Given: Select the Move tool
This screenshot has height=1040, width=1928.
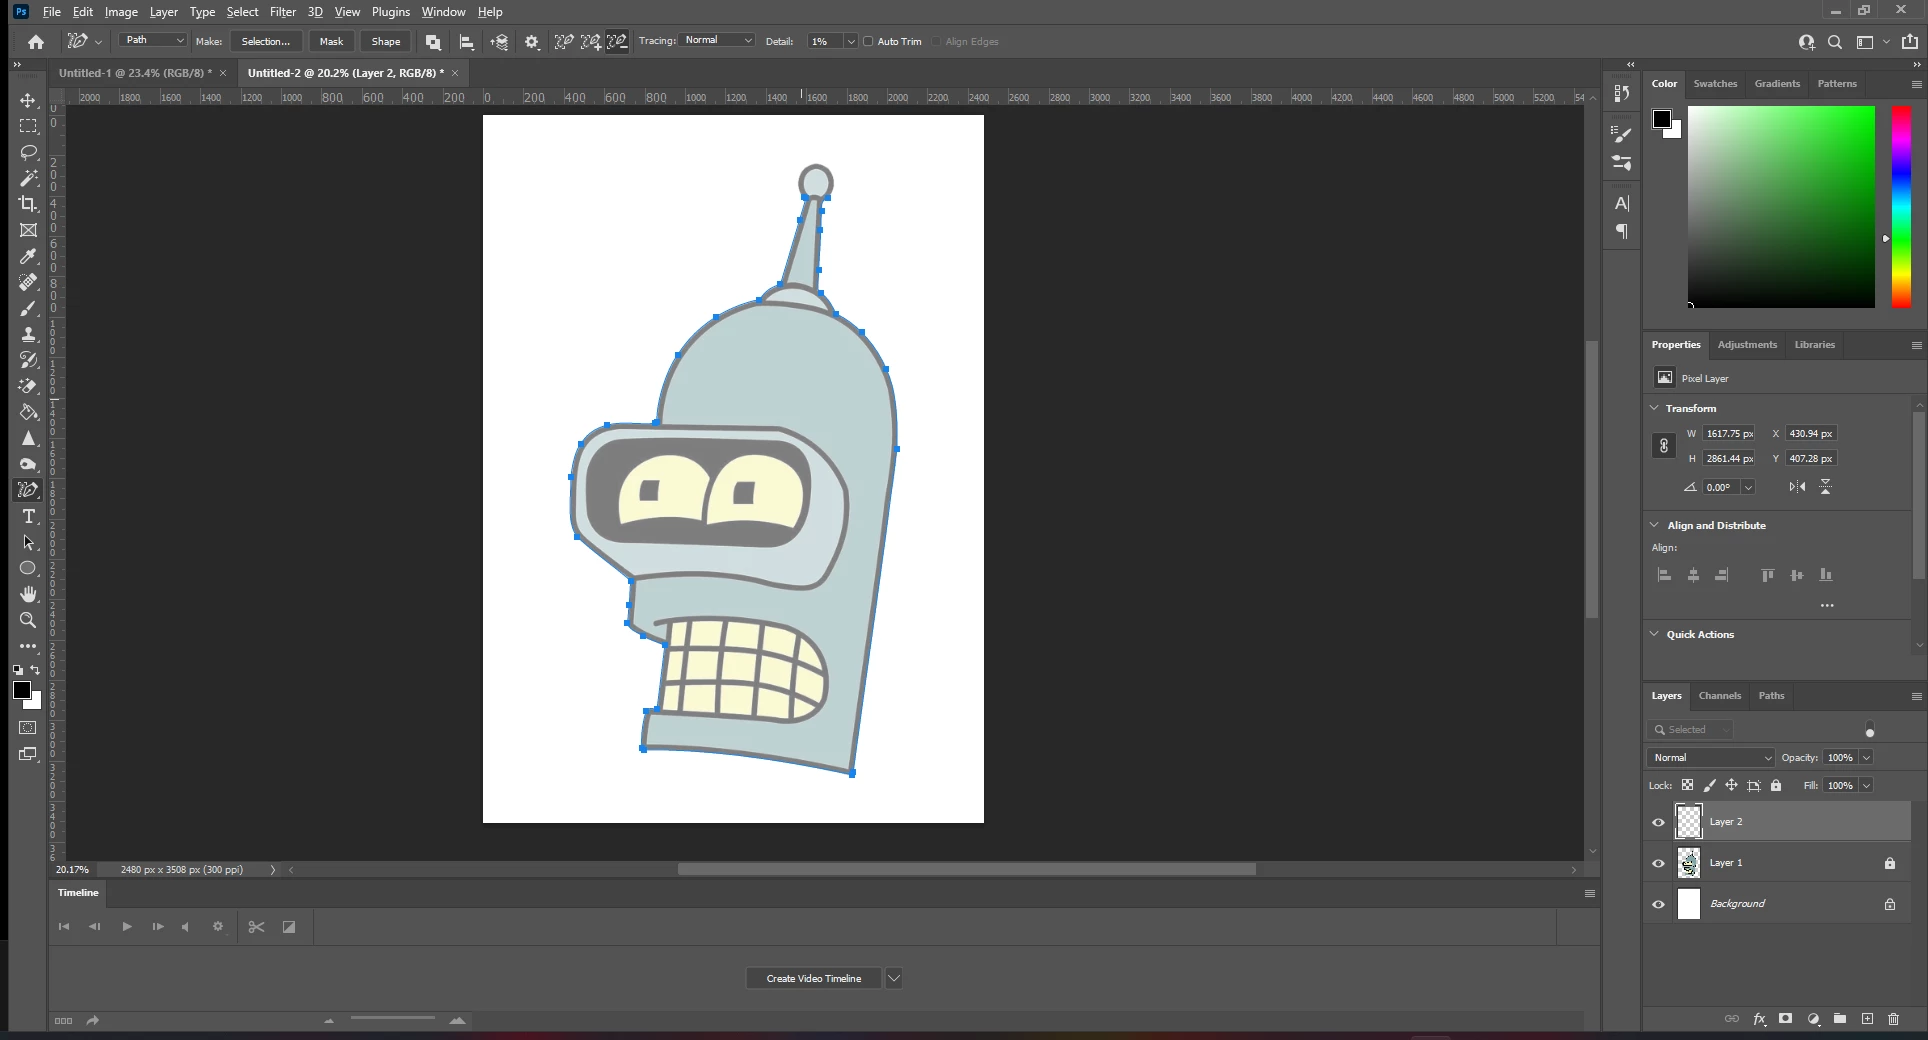Looking at the screenshot, I should (28, 100).
